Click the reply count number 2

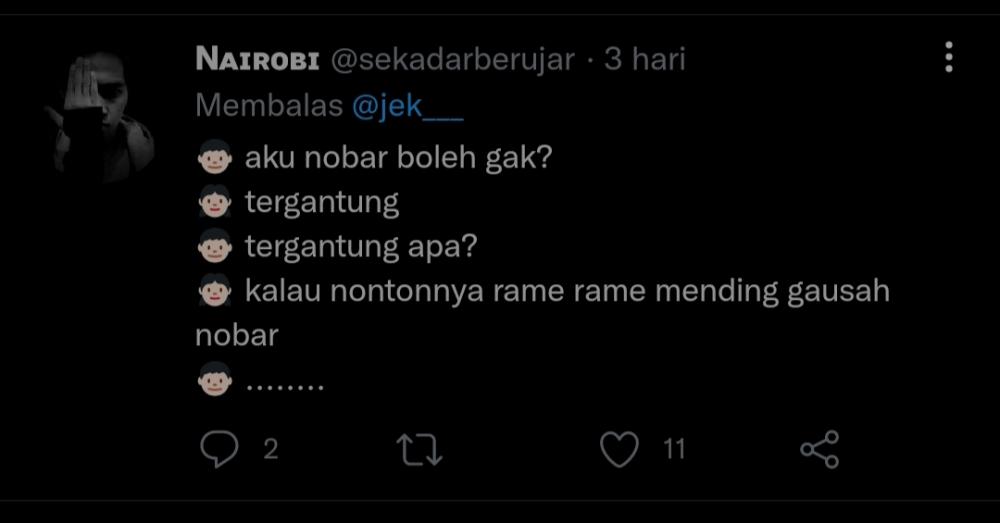[271, 450]
